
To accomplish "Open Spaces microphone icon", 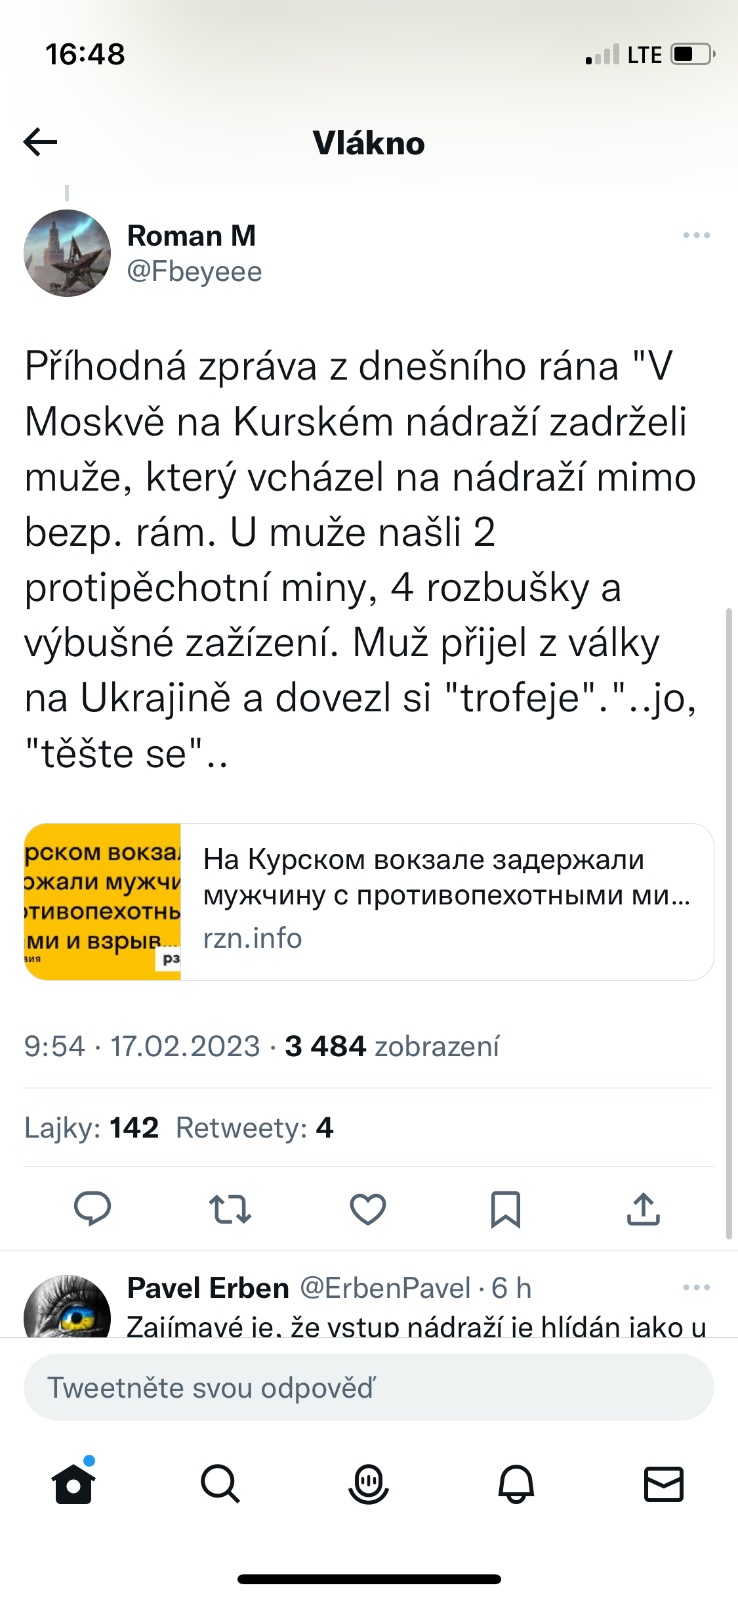I will 368,1484.
